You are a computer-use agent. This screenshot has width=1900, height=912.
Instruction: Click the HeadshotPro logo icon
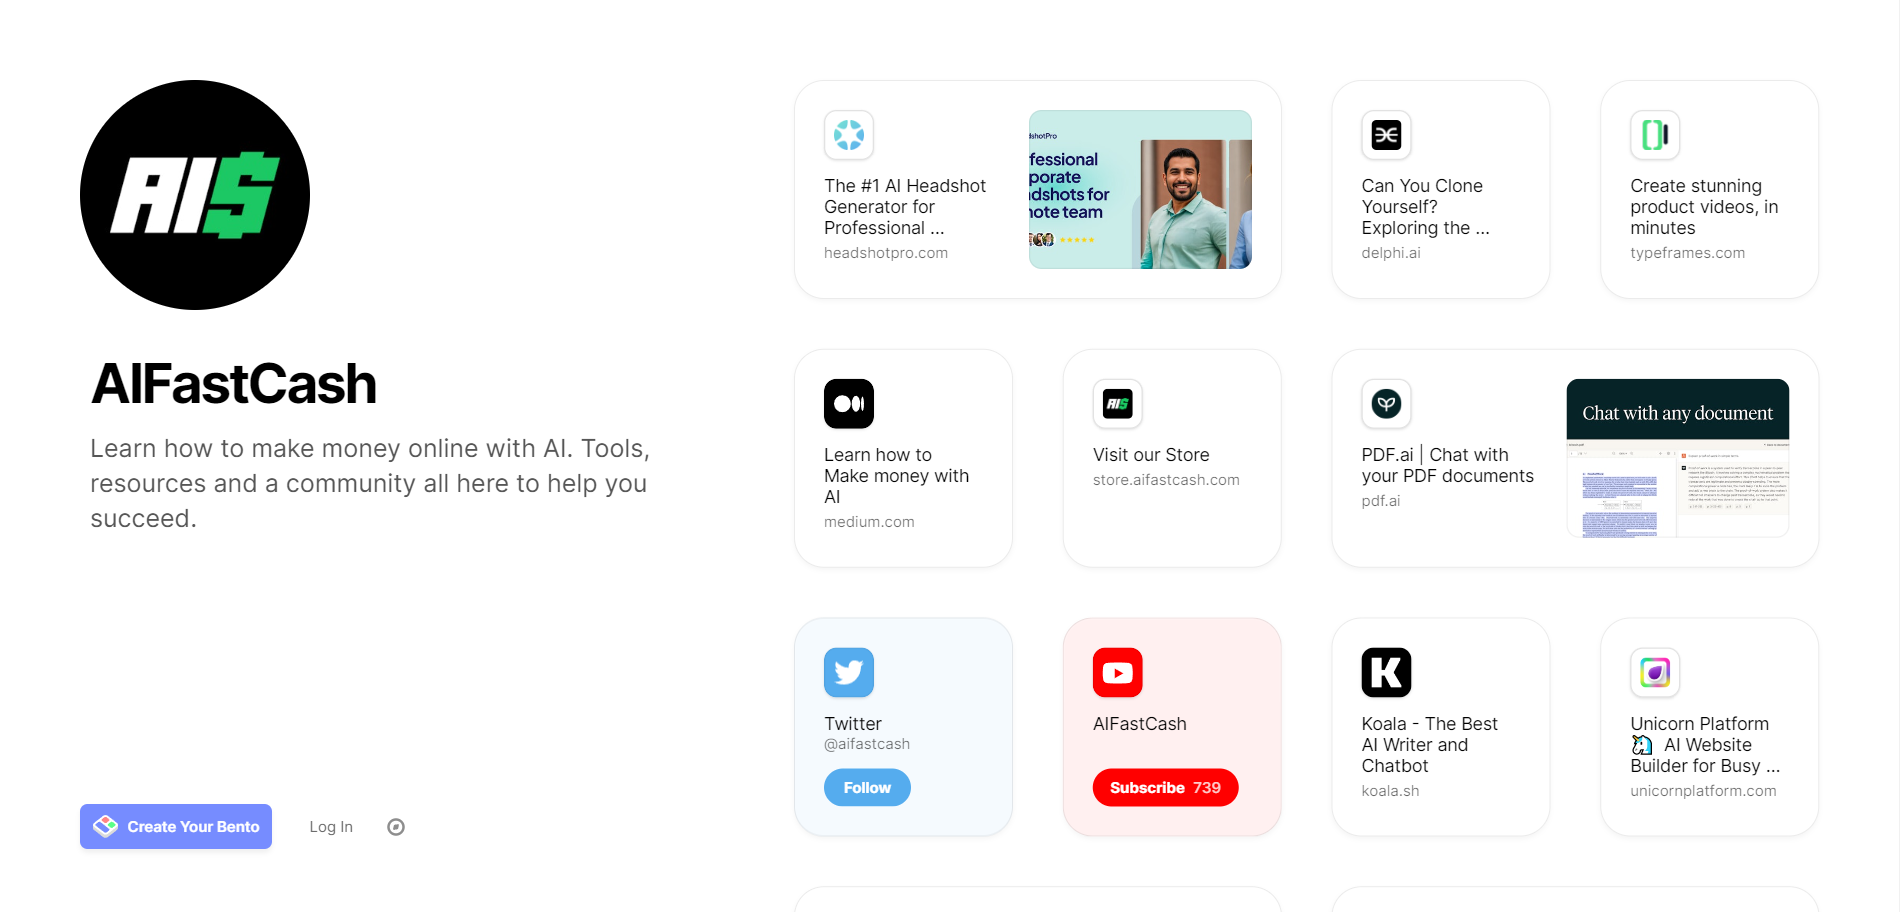pyautogui.click(x=849, y=135)
